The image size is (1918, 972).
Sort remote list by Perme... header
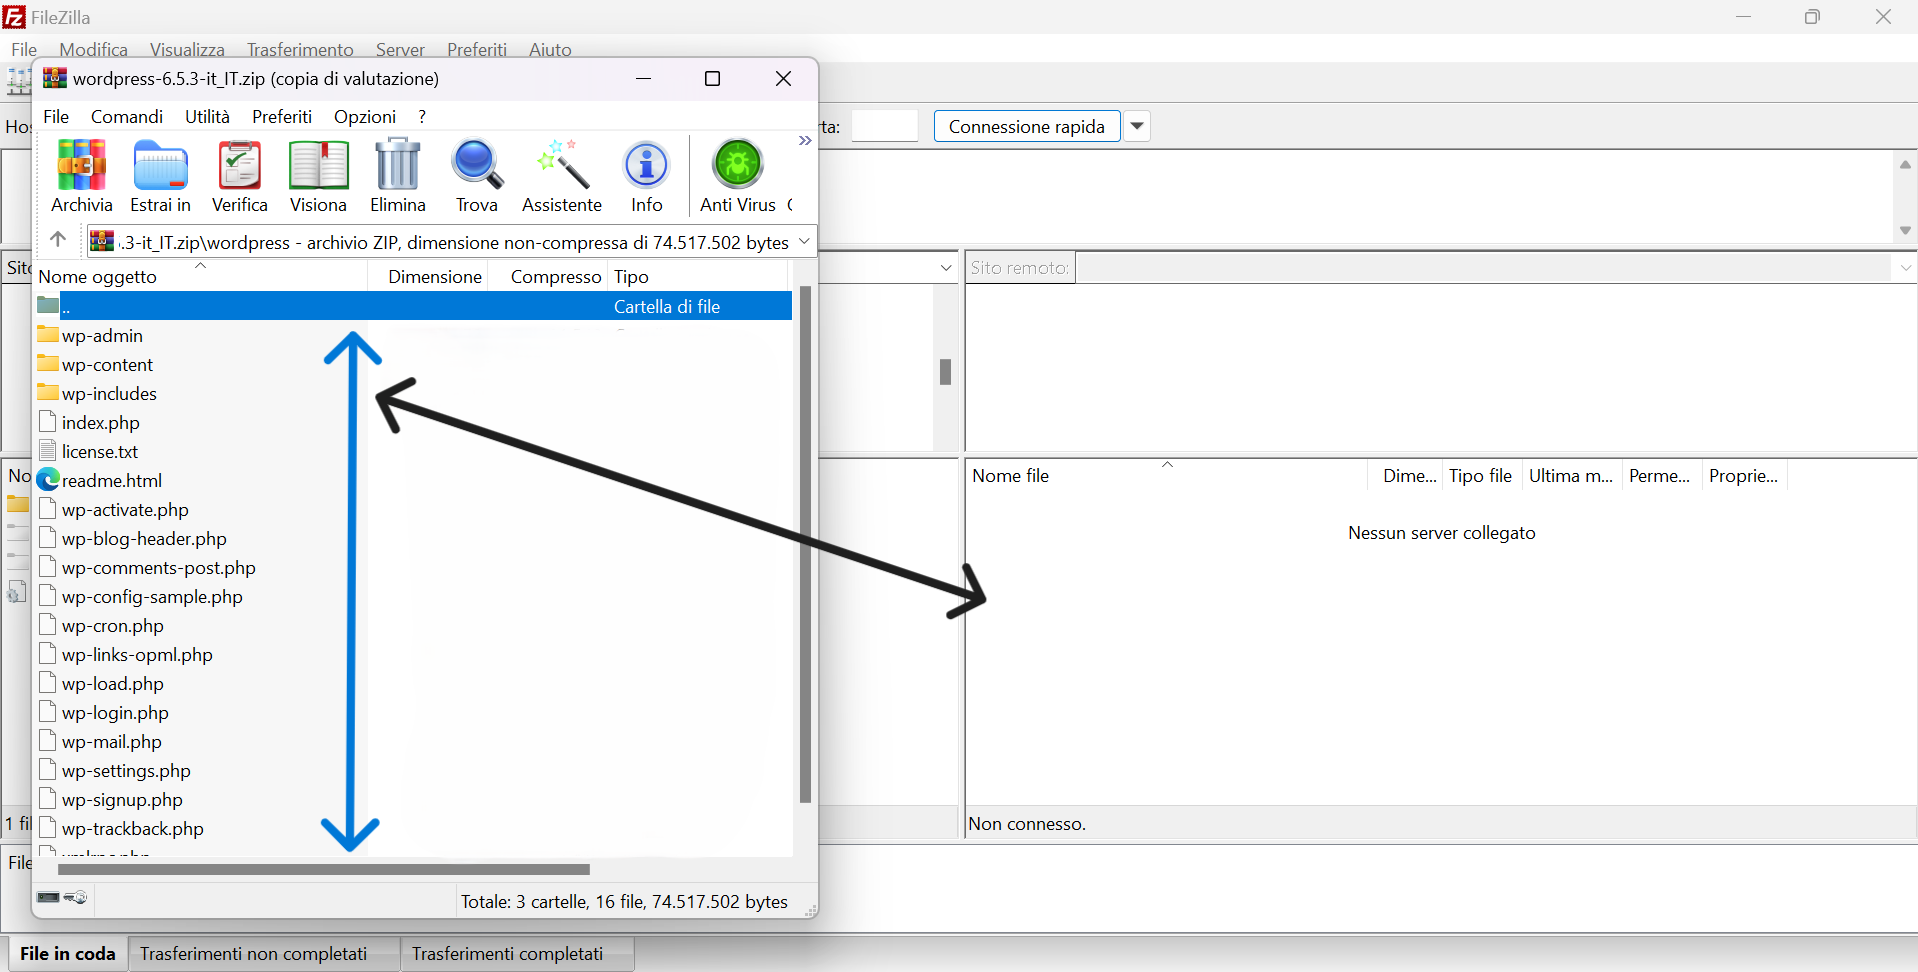pyautogui.click(x=1660, y=476)
